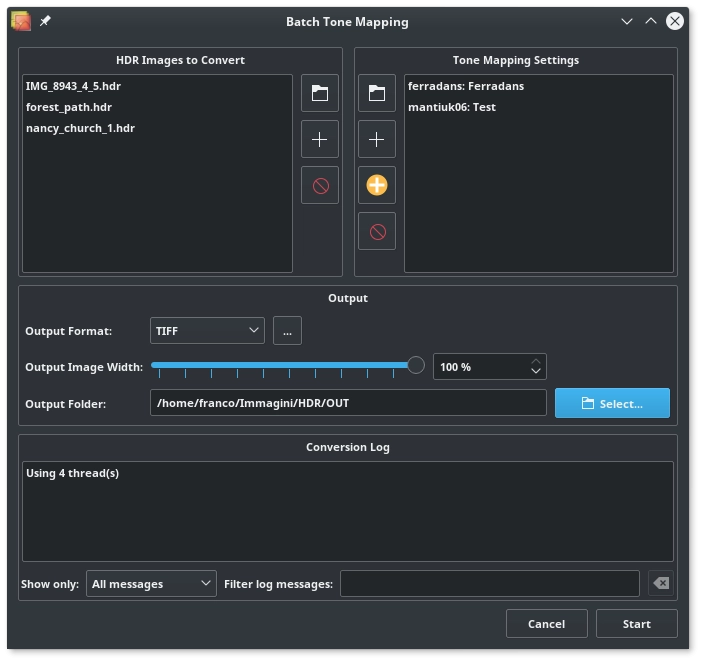Viewport: 702px width, 662px height.
Task: Clear the filter log messages field
Action: (661, 583)
